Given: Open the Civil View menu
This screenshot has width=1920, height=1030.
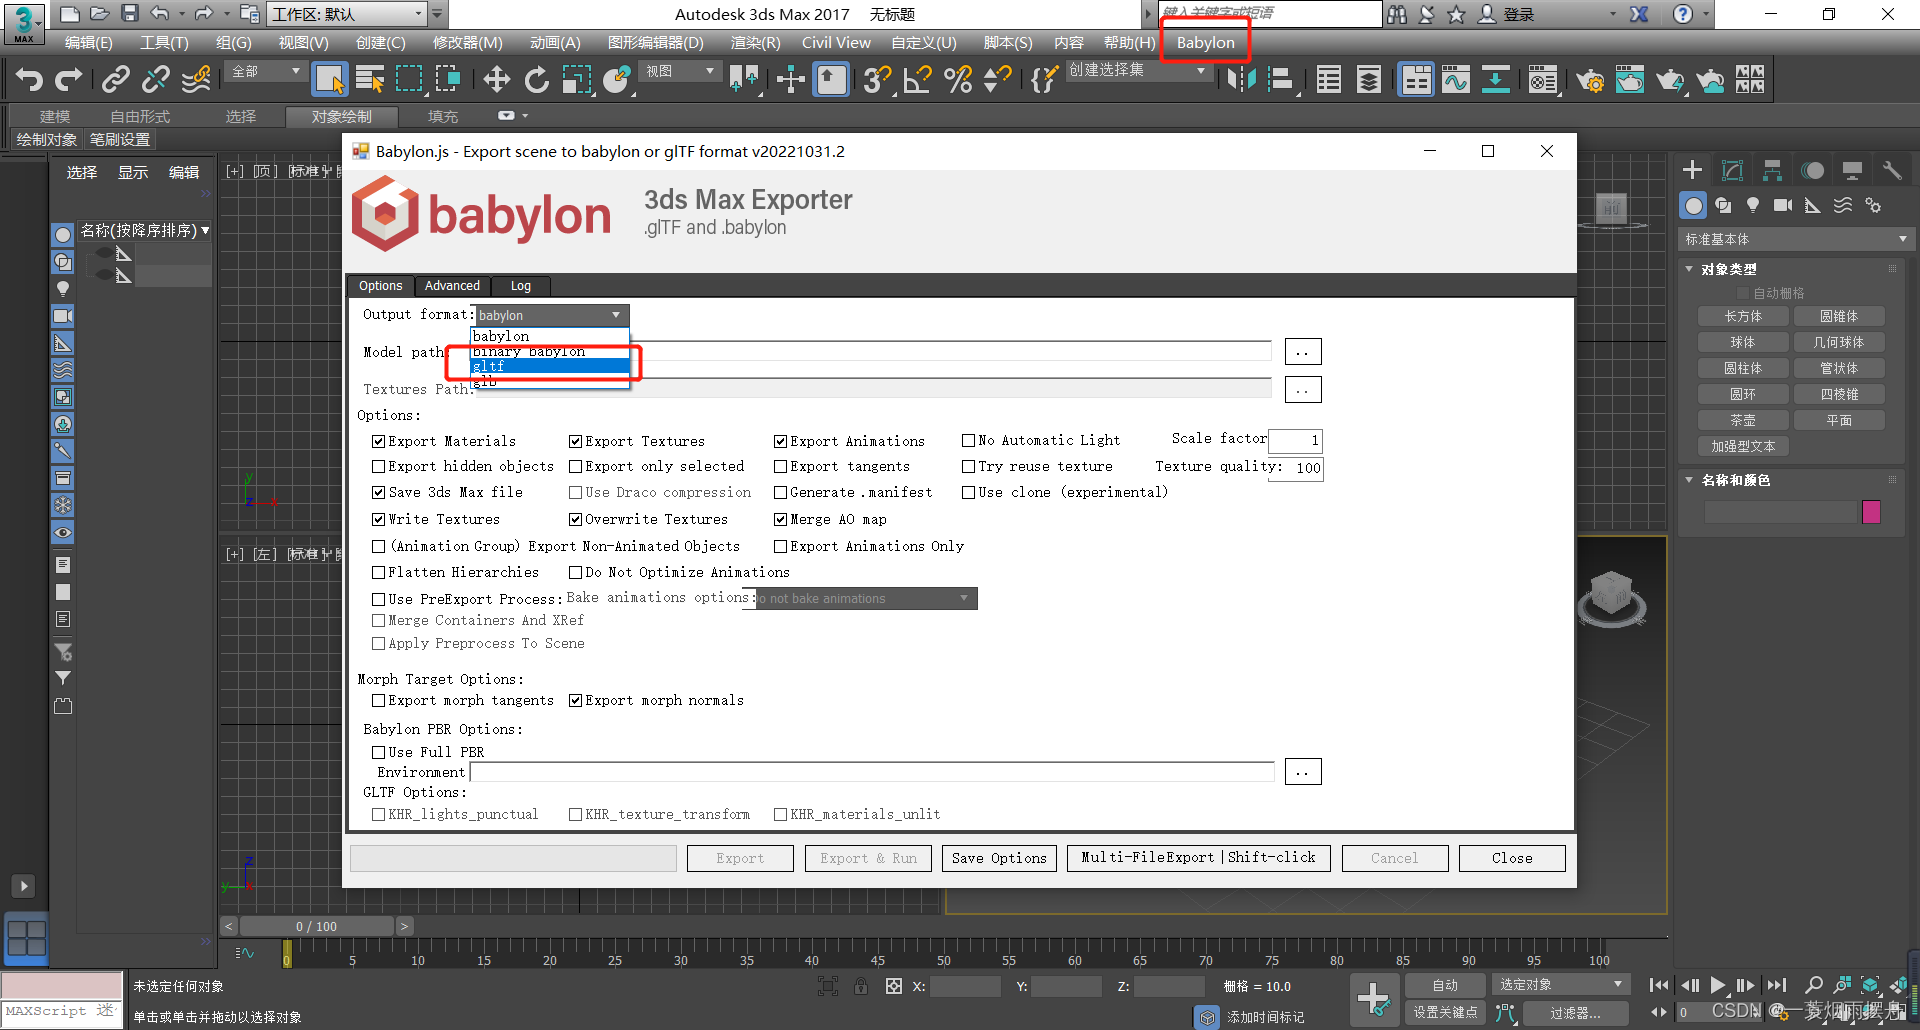Looking at the screenshot, I should pyautogui.click(x=836, y=42).
